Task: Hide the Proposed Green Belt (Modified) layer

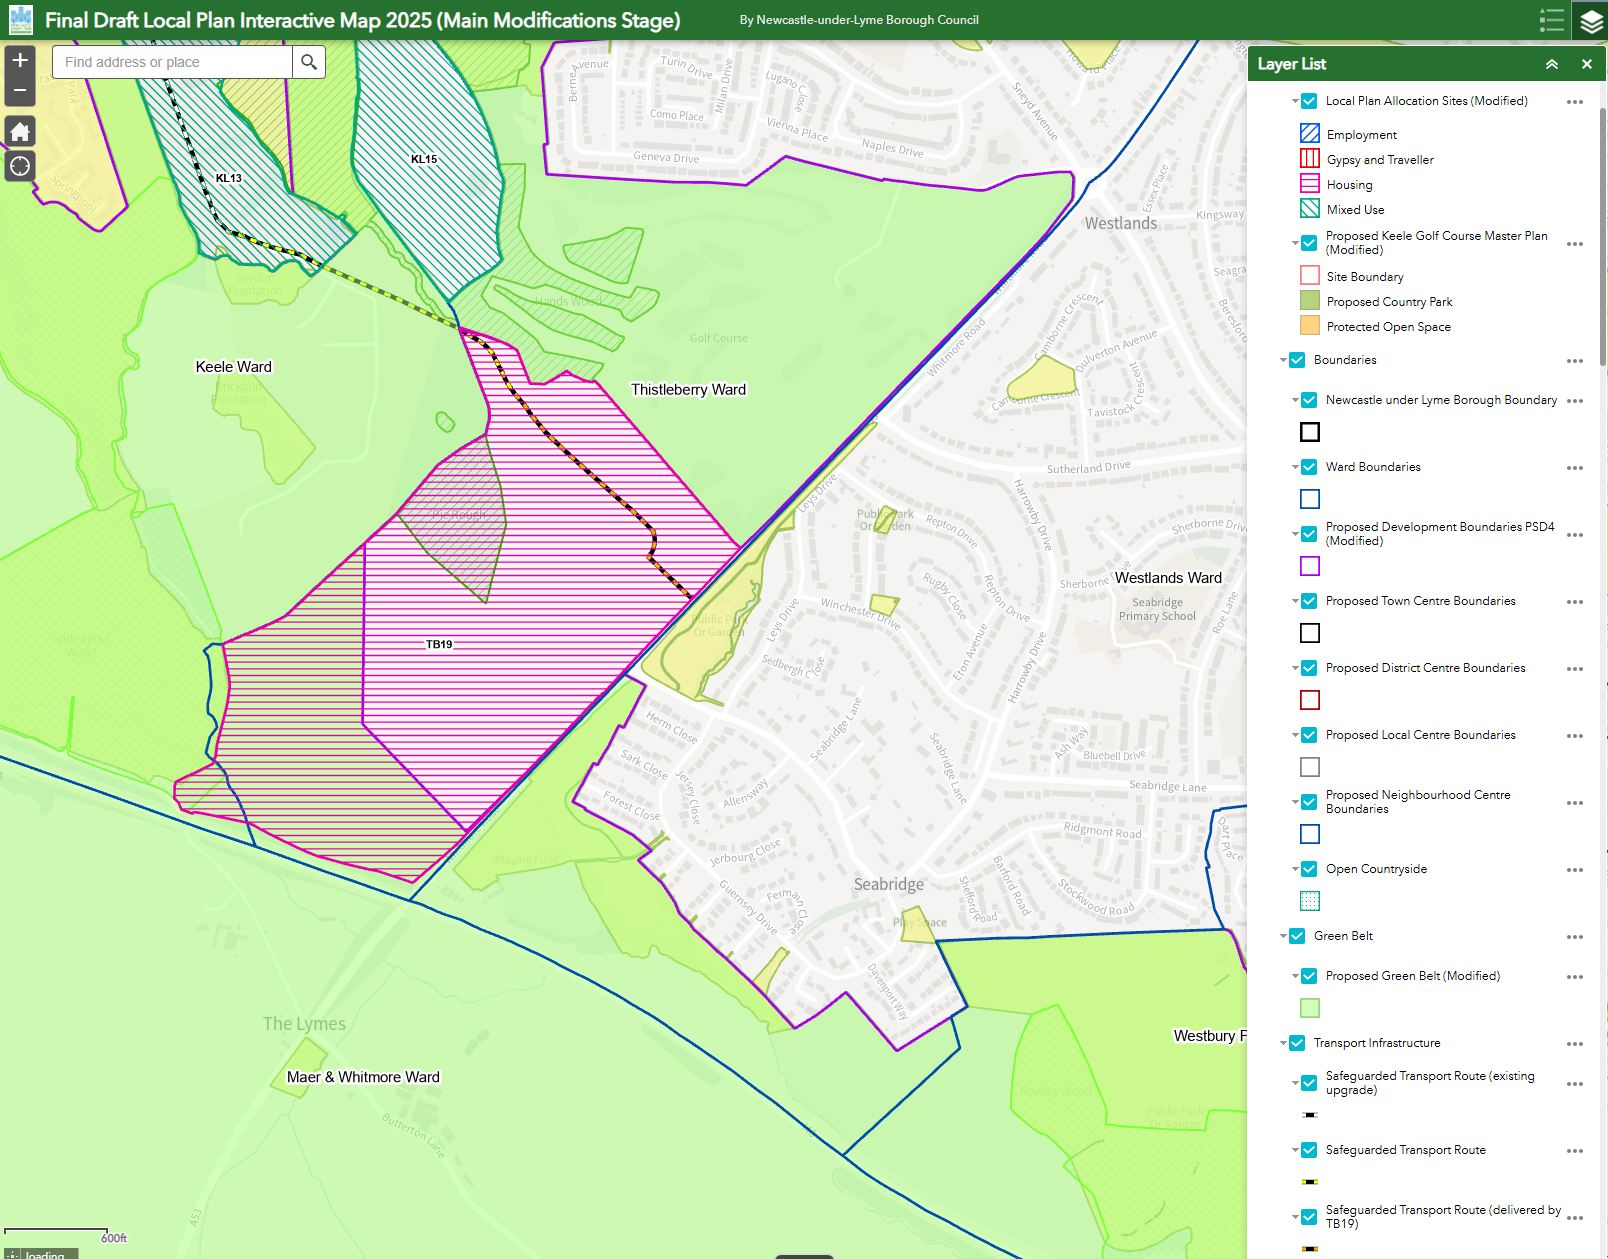Action: coord(1309,976)
